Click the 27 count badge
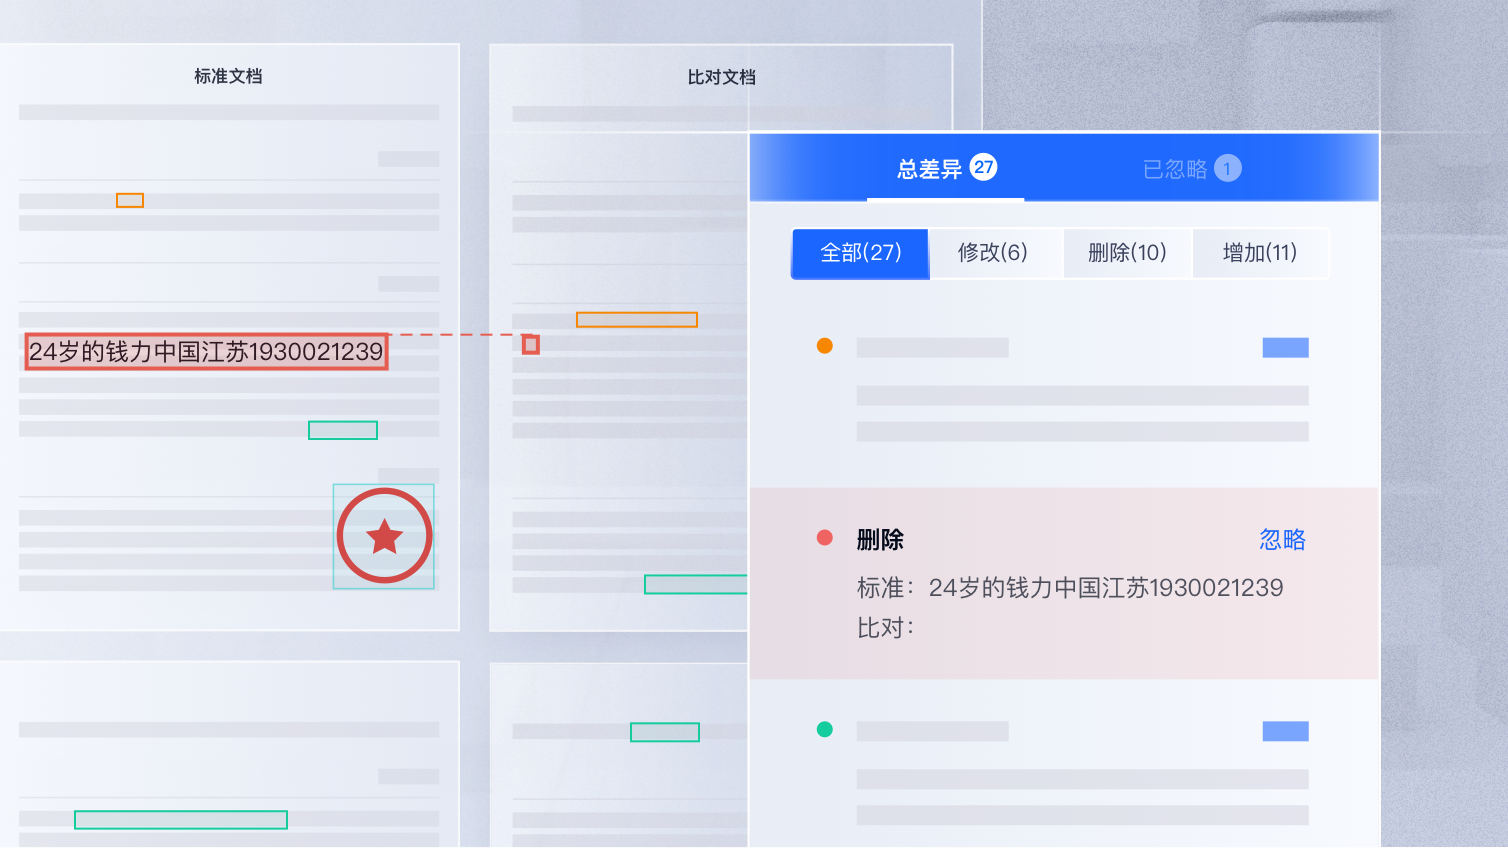The image size is (1508, 848). click(x=984, y=167)
